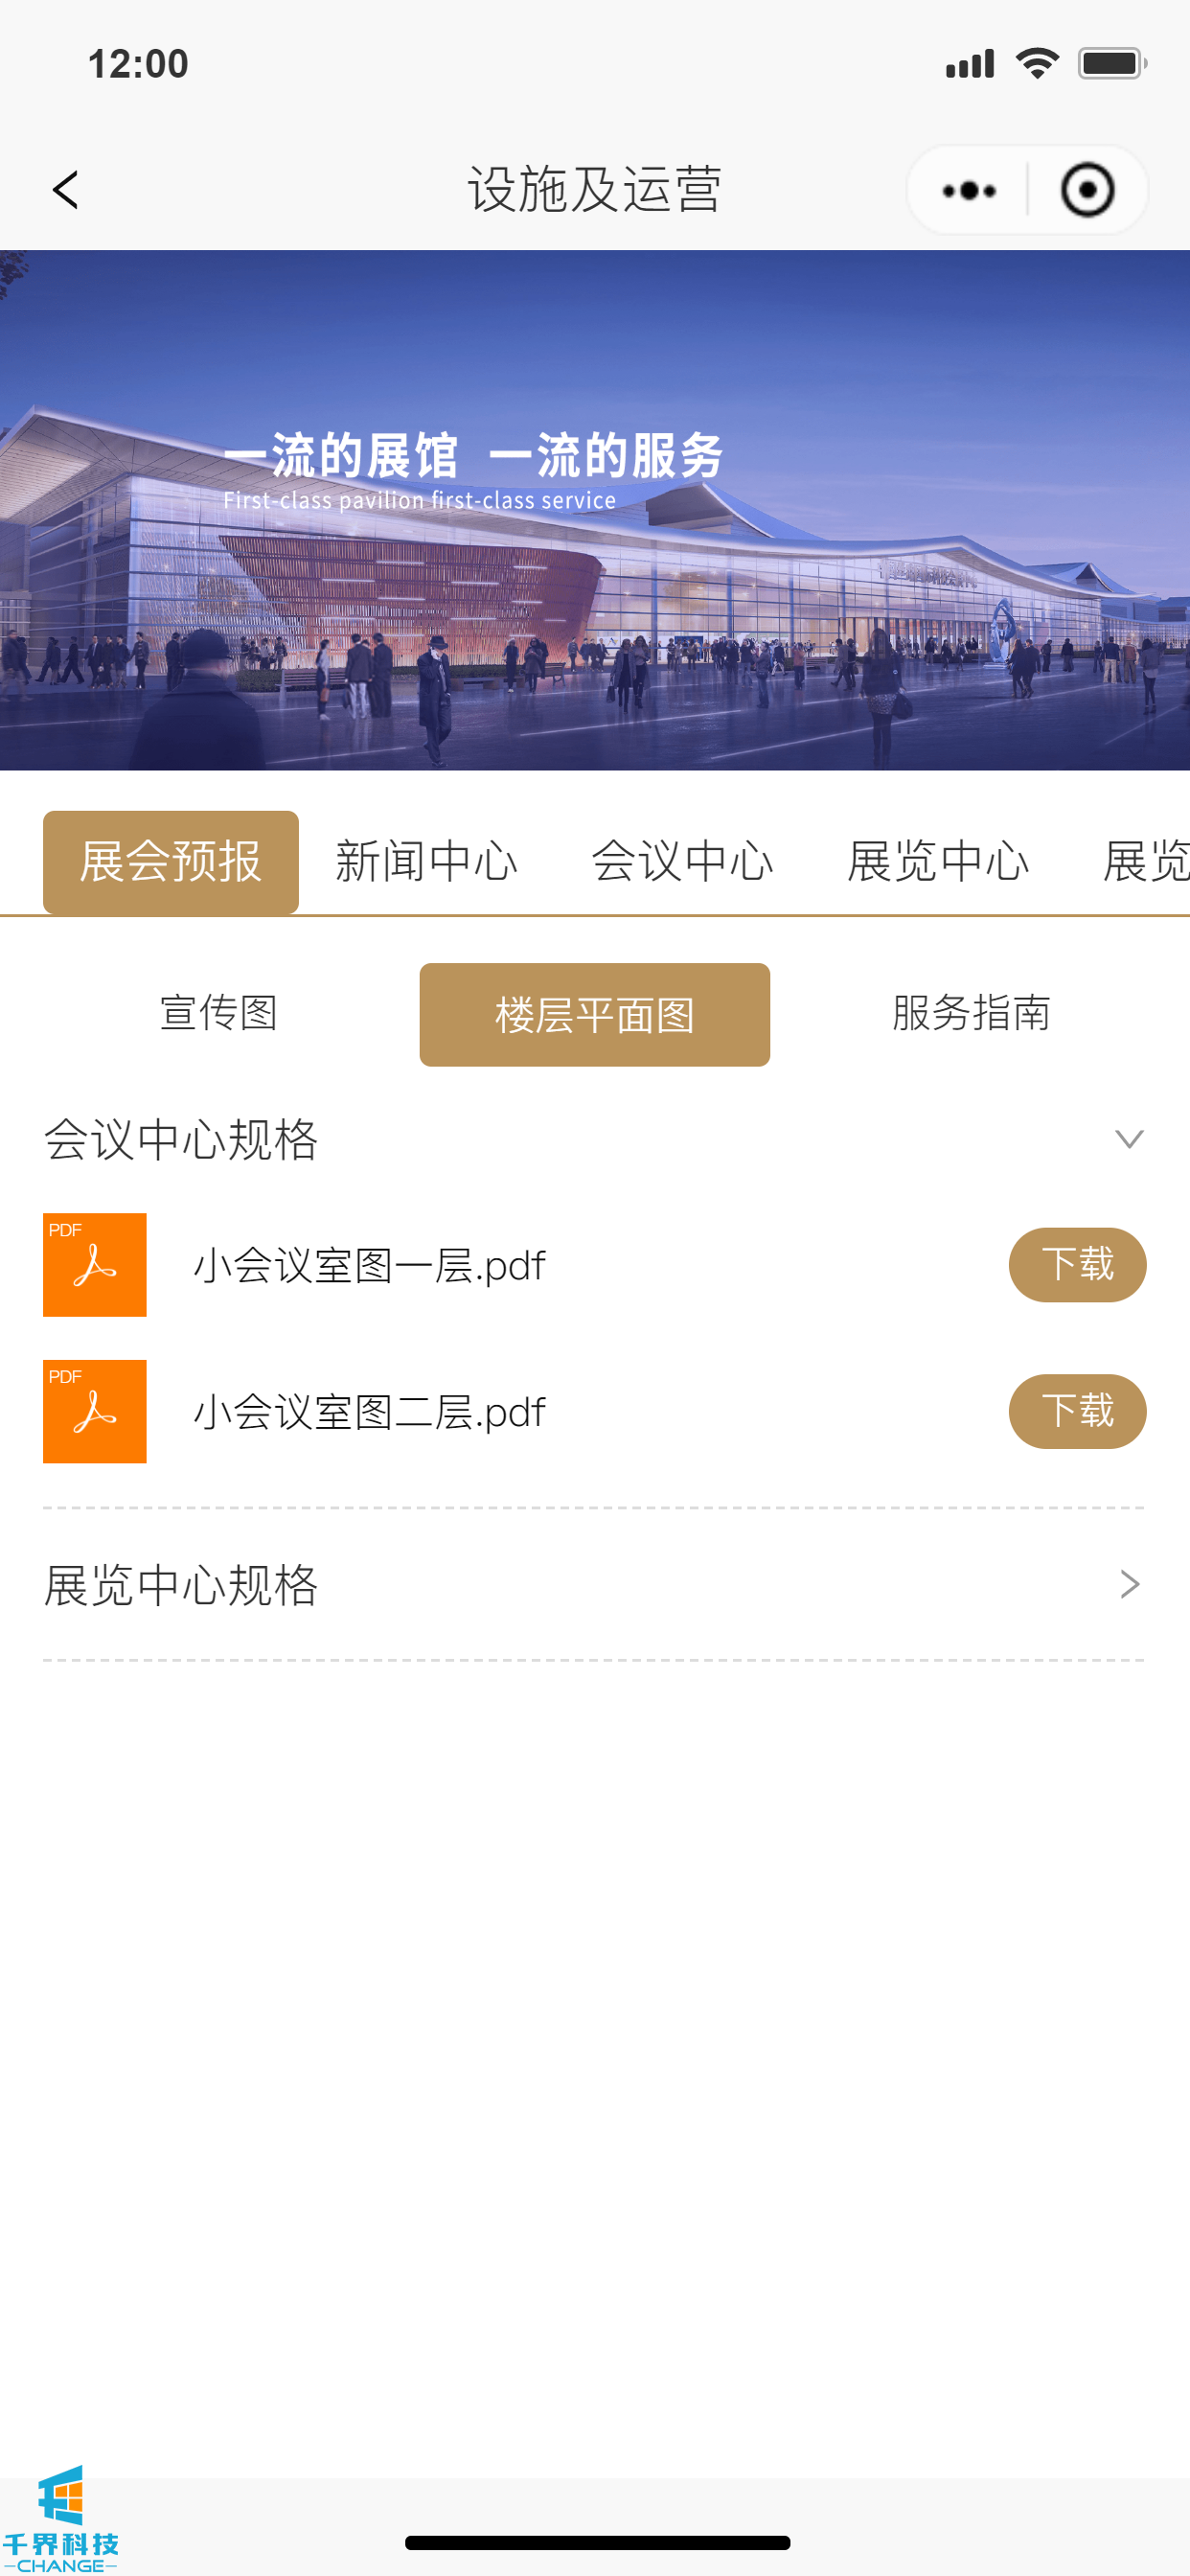Screen dimensions: 1190x2576
Task: Download 小会议室图二层.pdf
Action: pyautogui.click(x=1077, y=1411)
